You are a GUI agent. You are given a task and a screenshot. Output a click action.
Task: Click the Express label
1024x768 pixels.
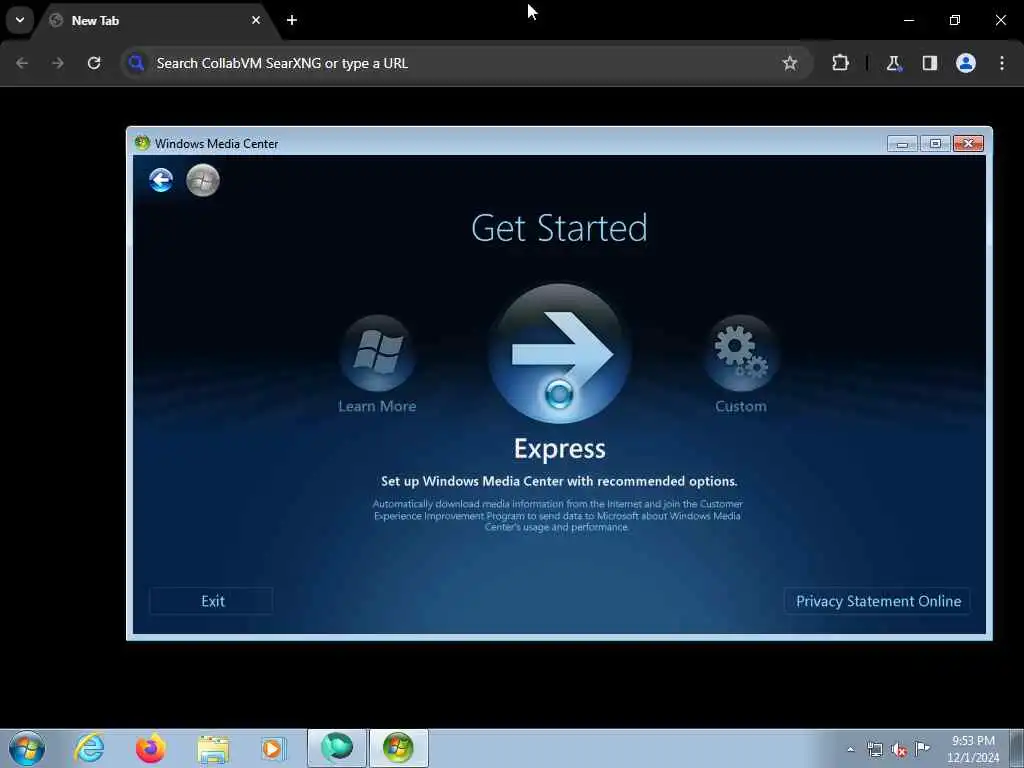(560, 449)
